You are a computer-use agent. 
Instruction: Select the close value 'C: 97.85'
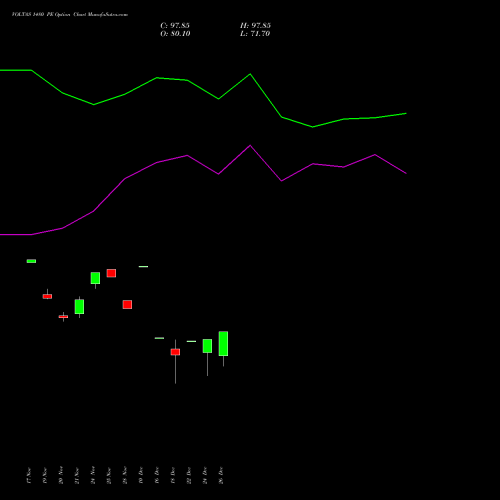pyautogui.click(x=175, y=26)
